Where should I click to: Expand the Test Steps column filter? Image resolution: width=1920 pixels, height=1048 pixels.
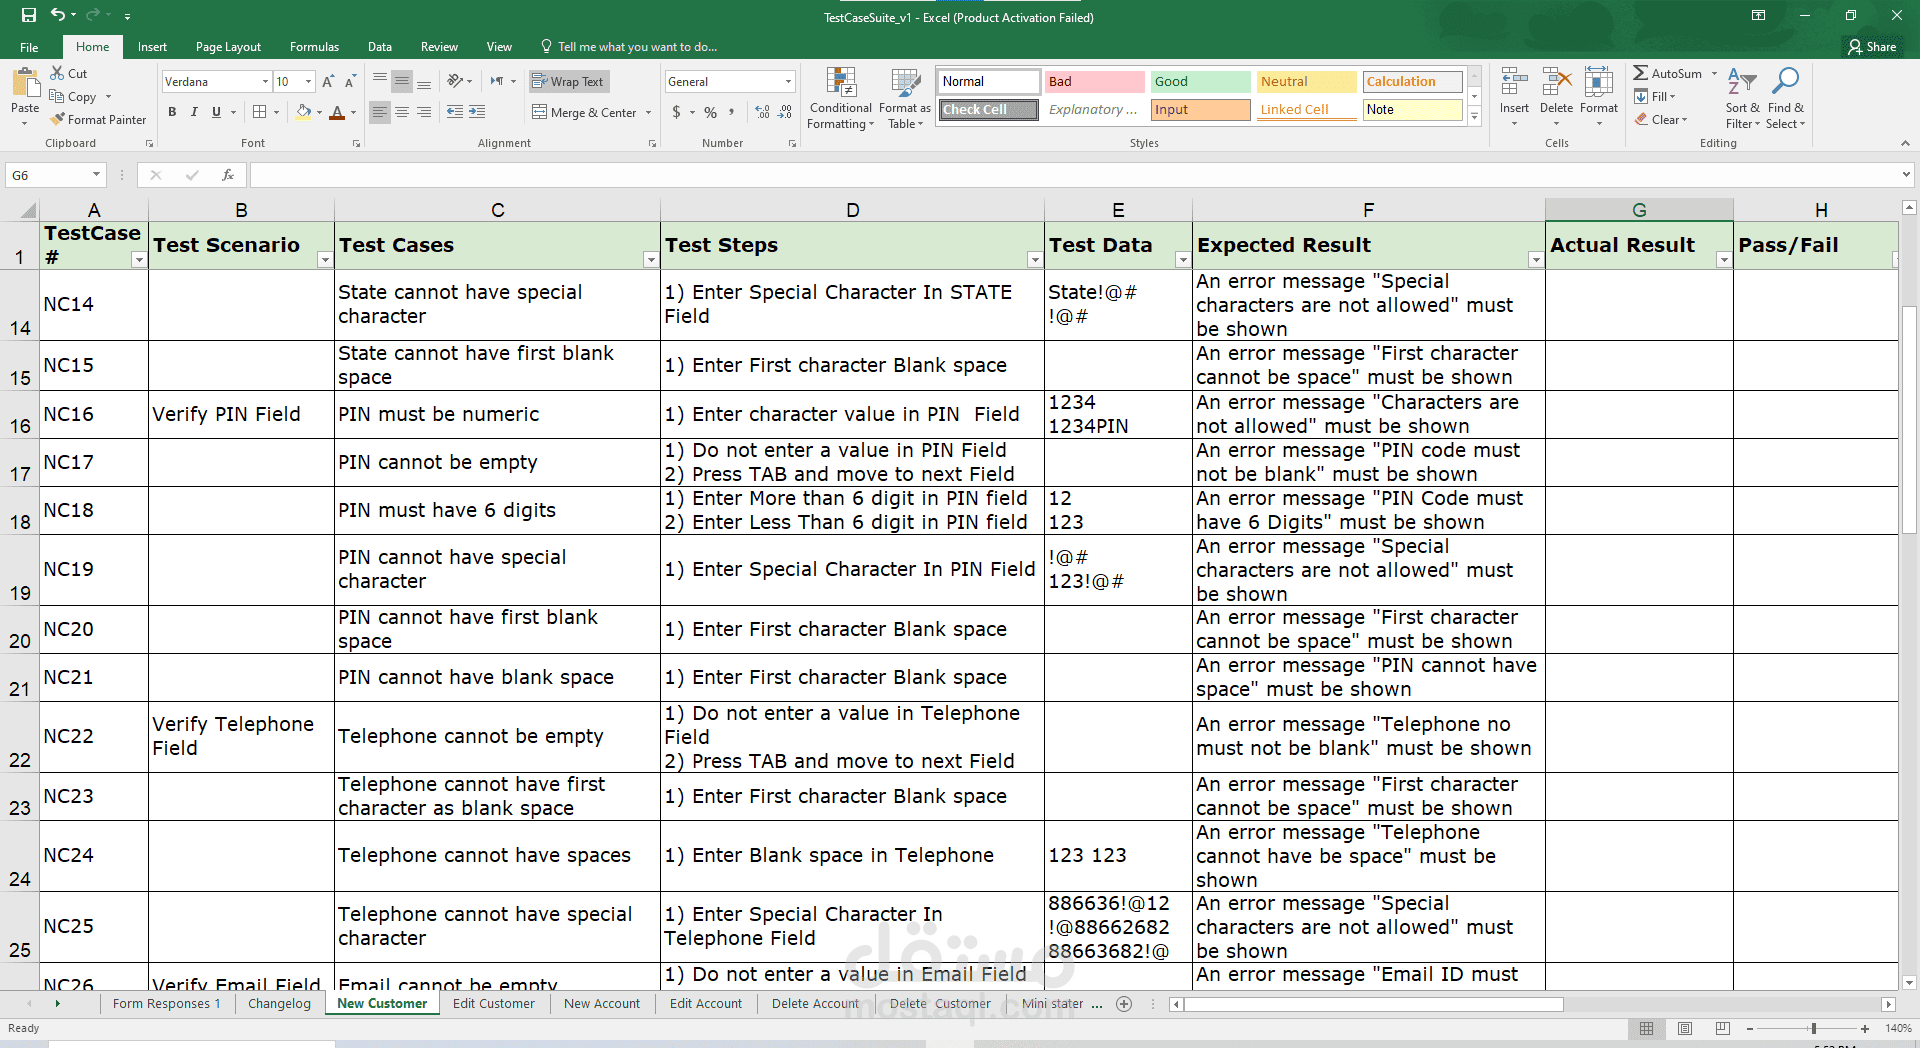[1035, 260]
